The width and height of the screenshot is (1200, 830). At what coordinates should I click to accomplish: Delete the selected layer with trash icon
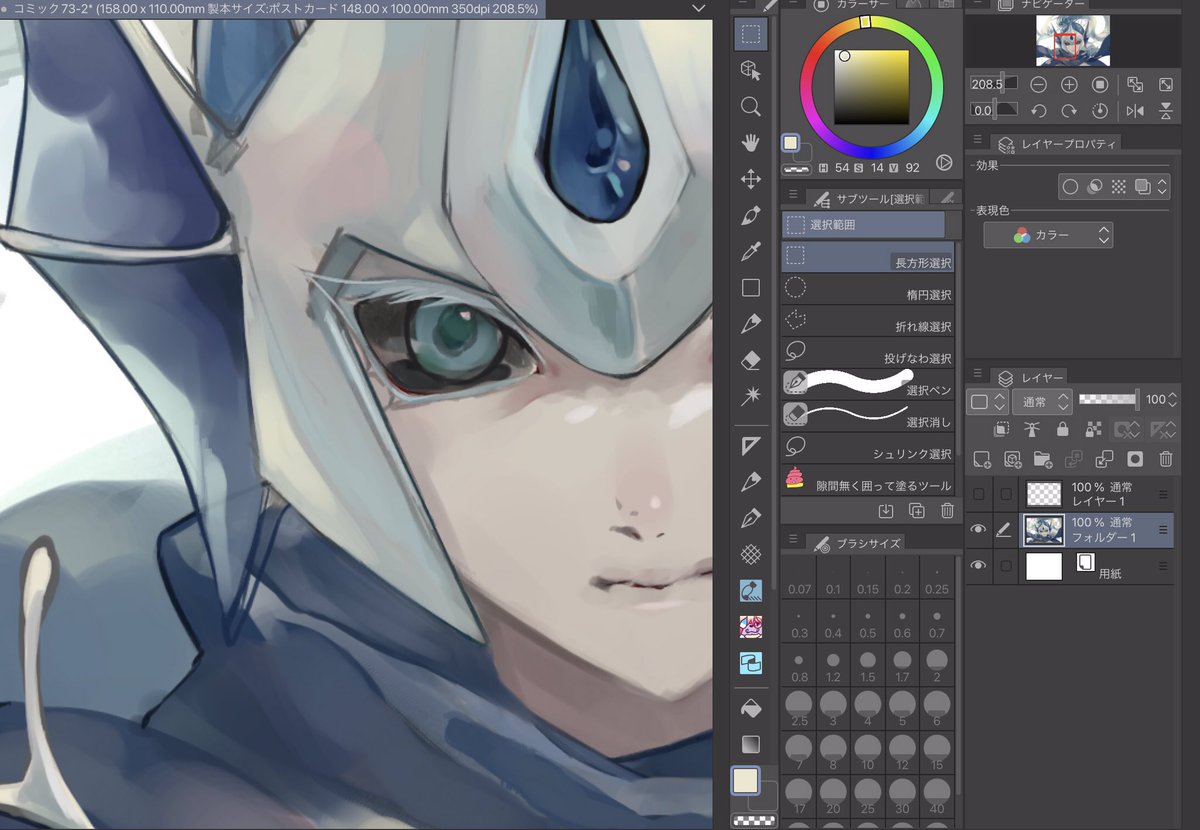tap(1165, 459)
